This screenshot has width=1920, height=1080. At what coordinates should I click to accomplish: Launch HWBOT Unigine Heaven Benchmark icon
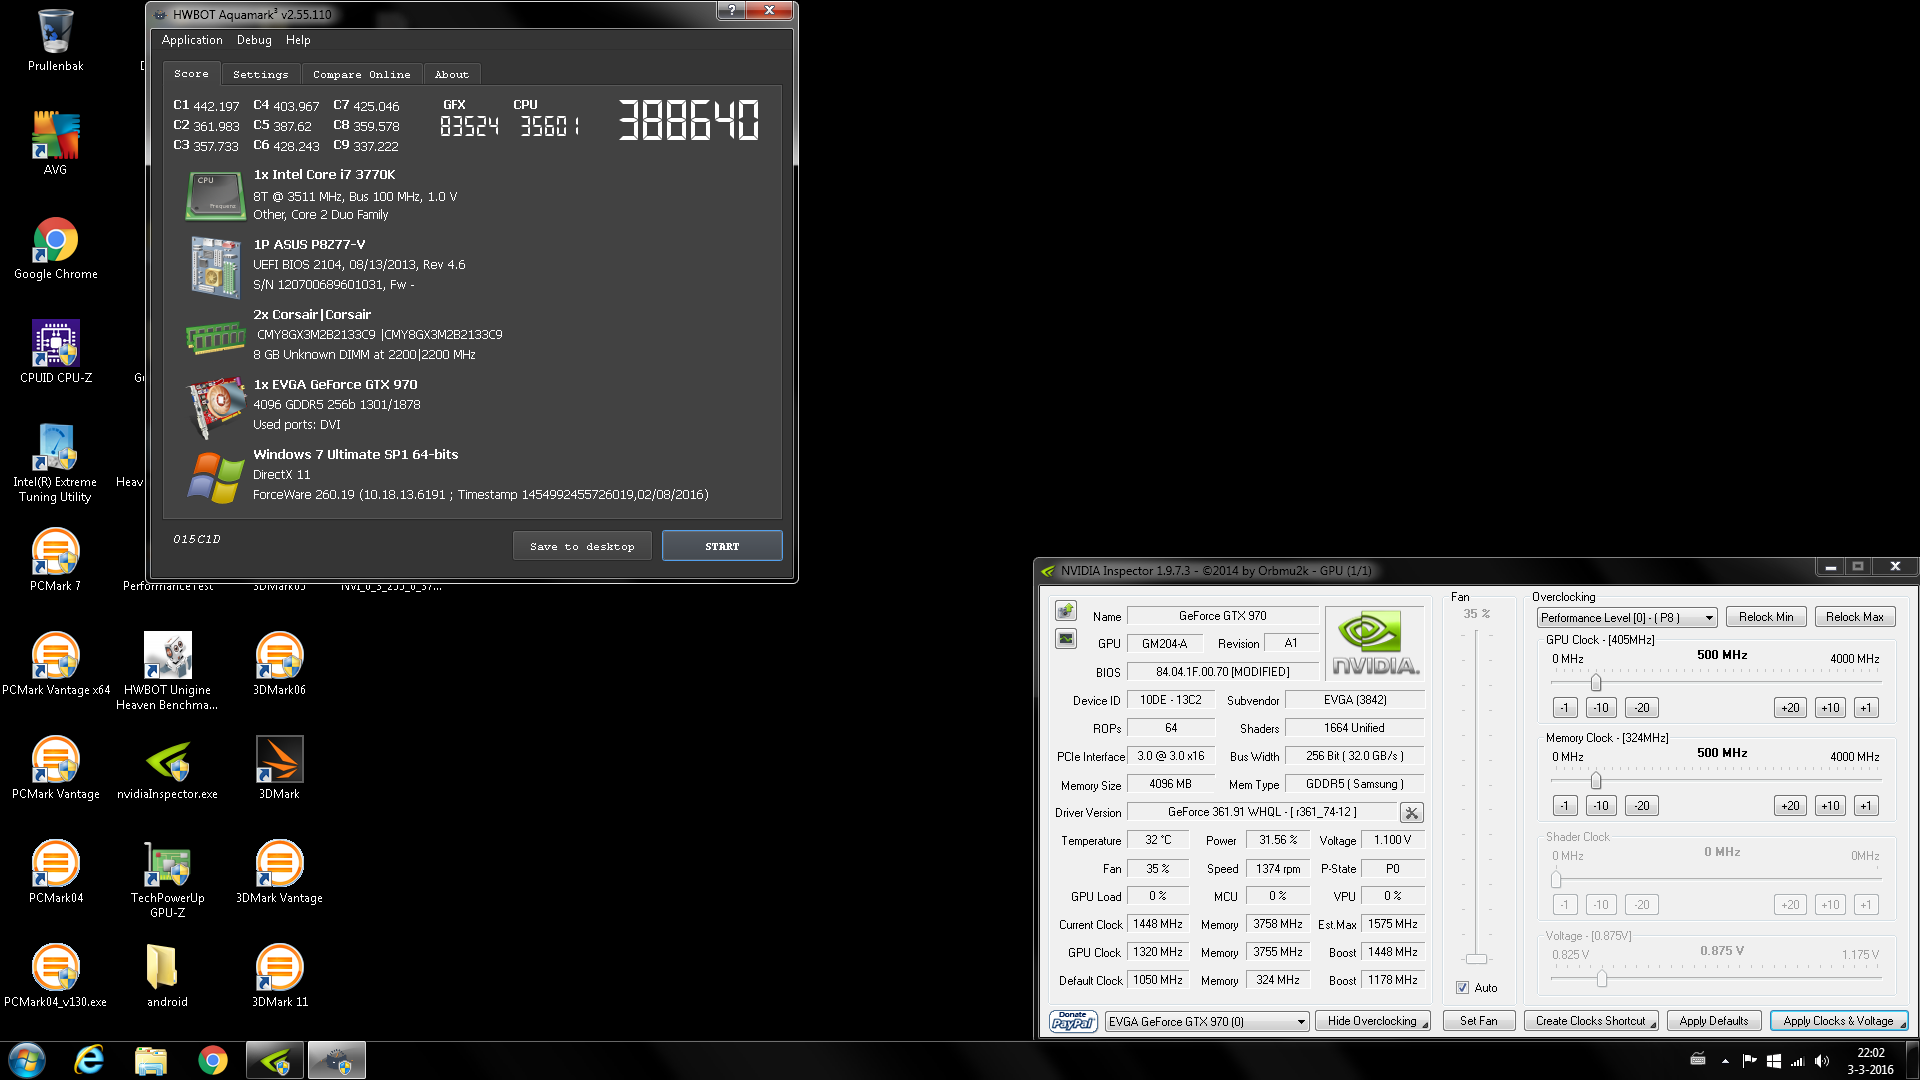click(167, 670)
